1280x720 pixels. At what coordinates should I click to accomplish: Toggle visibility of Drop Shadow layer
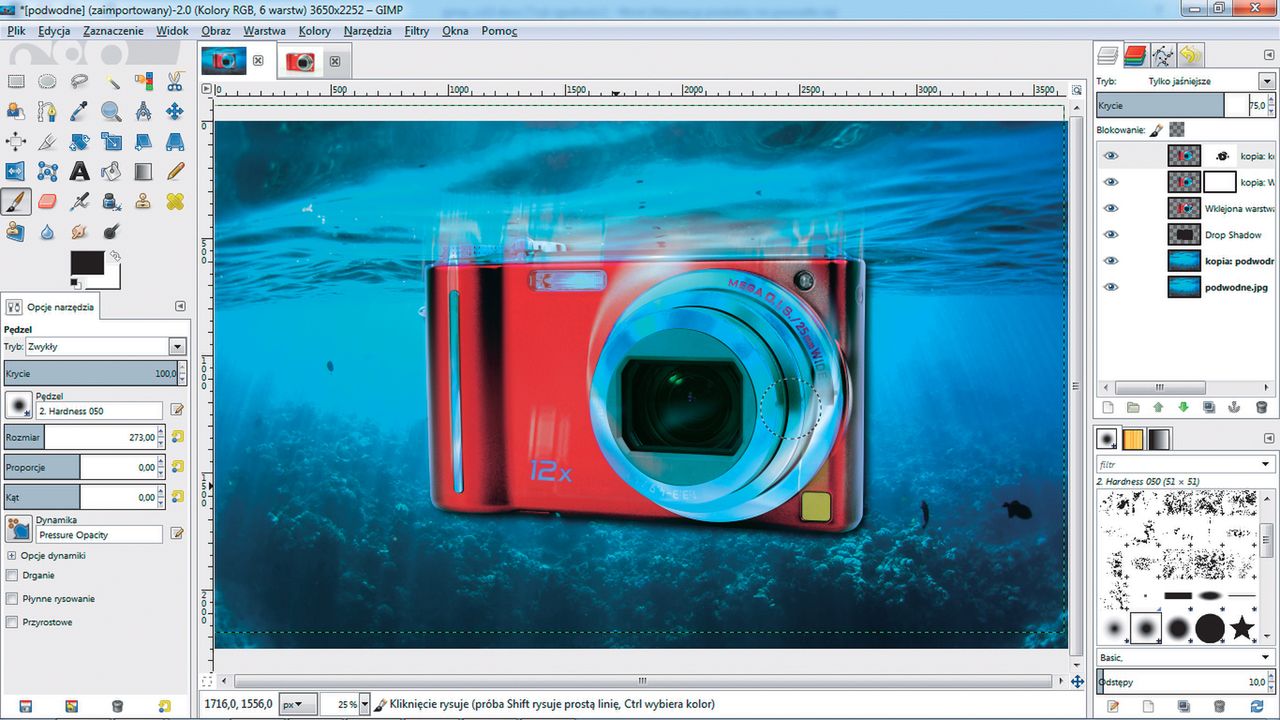1110,235
